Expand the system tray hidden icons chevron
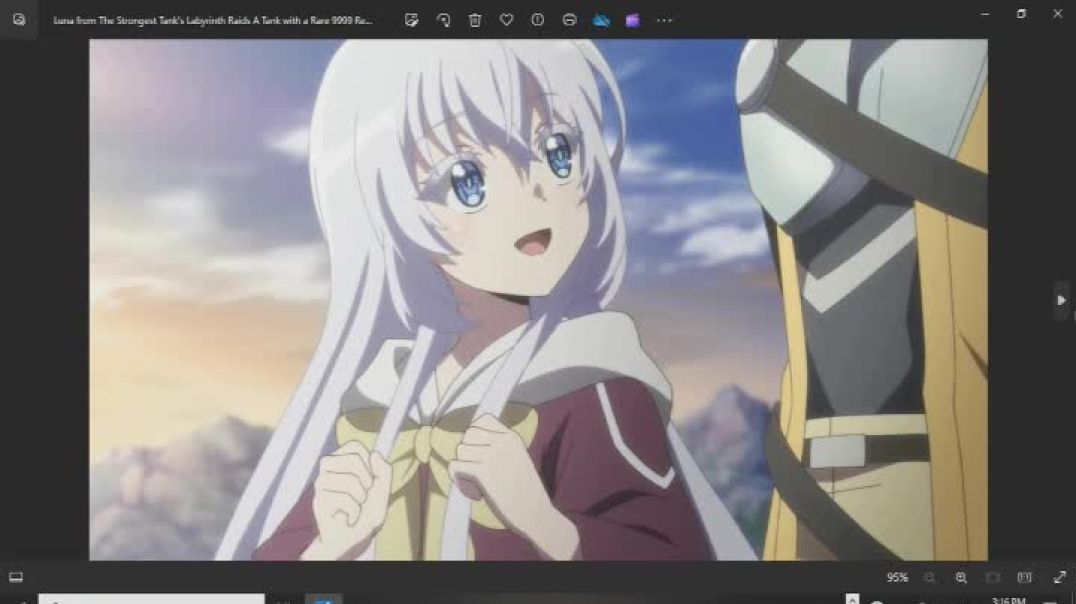The image size is (1076, 604). [x=852, y=599]
